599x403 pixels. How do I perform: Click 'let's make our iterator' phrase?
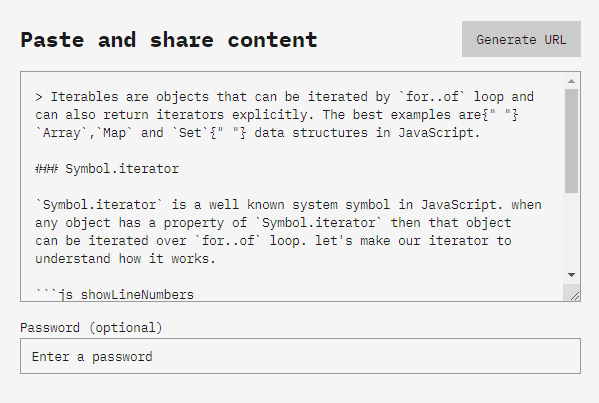(402, 241)
